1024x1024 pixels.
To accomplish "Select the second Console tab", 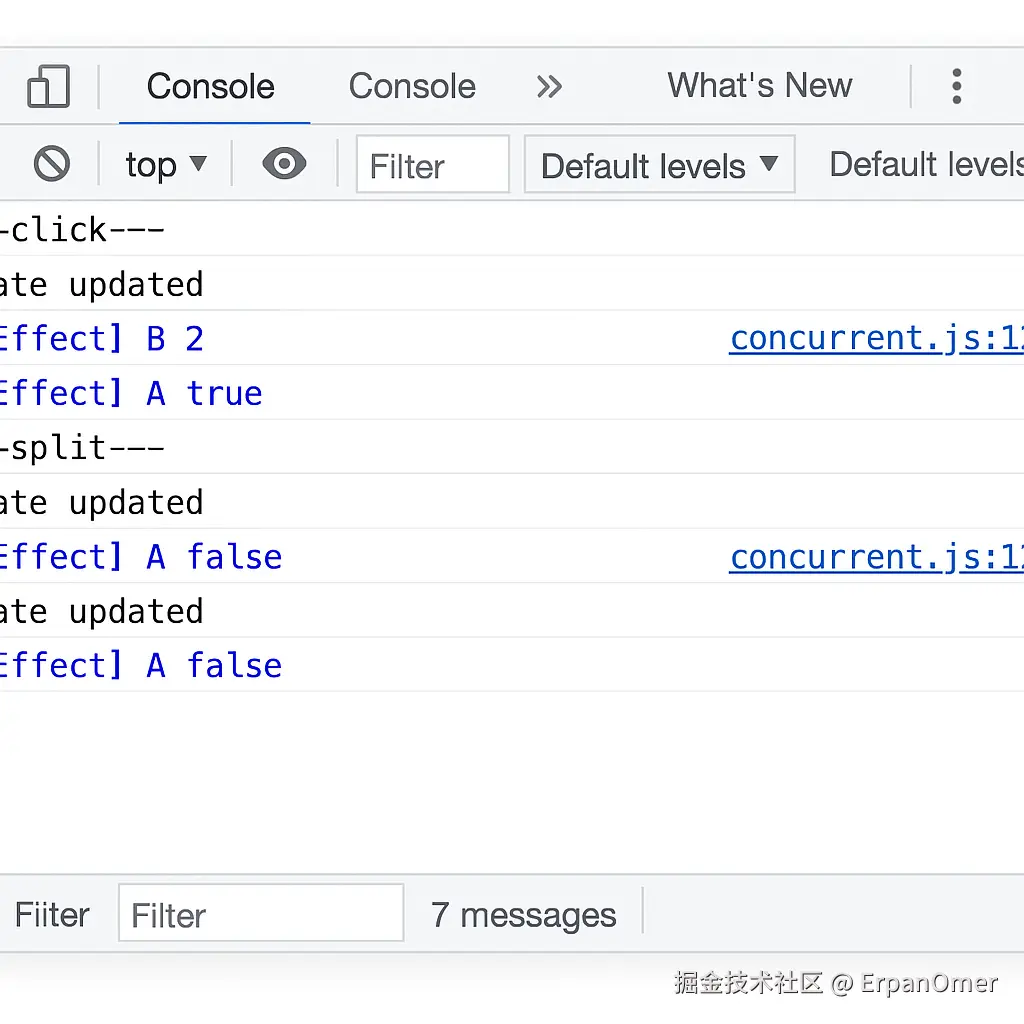I will click(412, 86).
